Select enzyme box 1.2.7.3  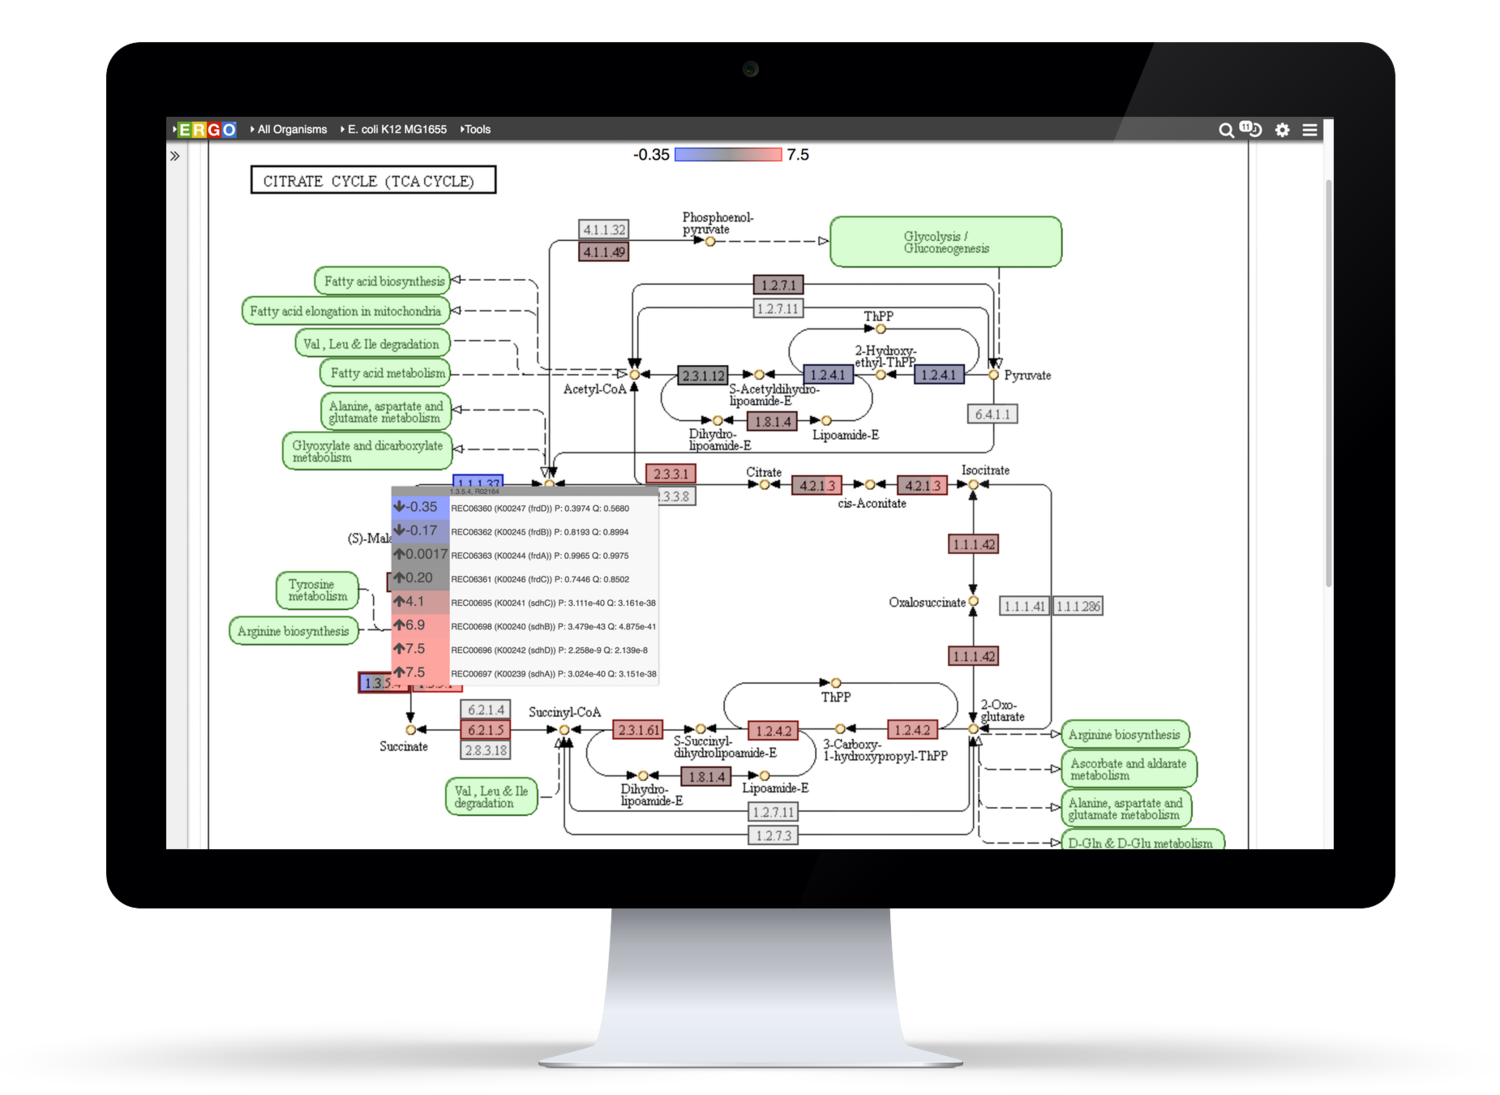(x=773, y=836)
